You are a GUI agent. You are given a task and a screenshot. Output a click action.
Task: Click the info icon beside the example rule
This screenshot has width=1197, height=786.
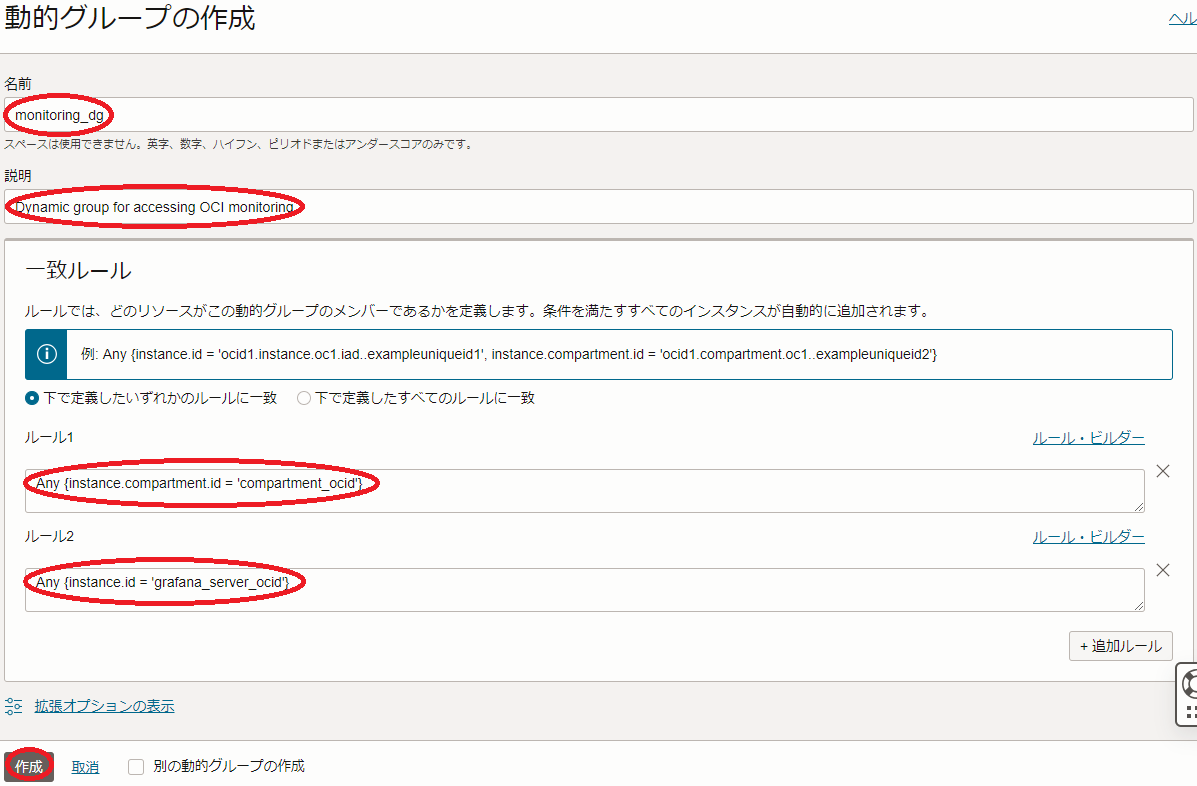click(x=46, y=354)
